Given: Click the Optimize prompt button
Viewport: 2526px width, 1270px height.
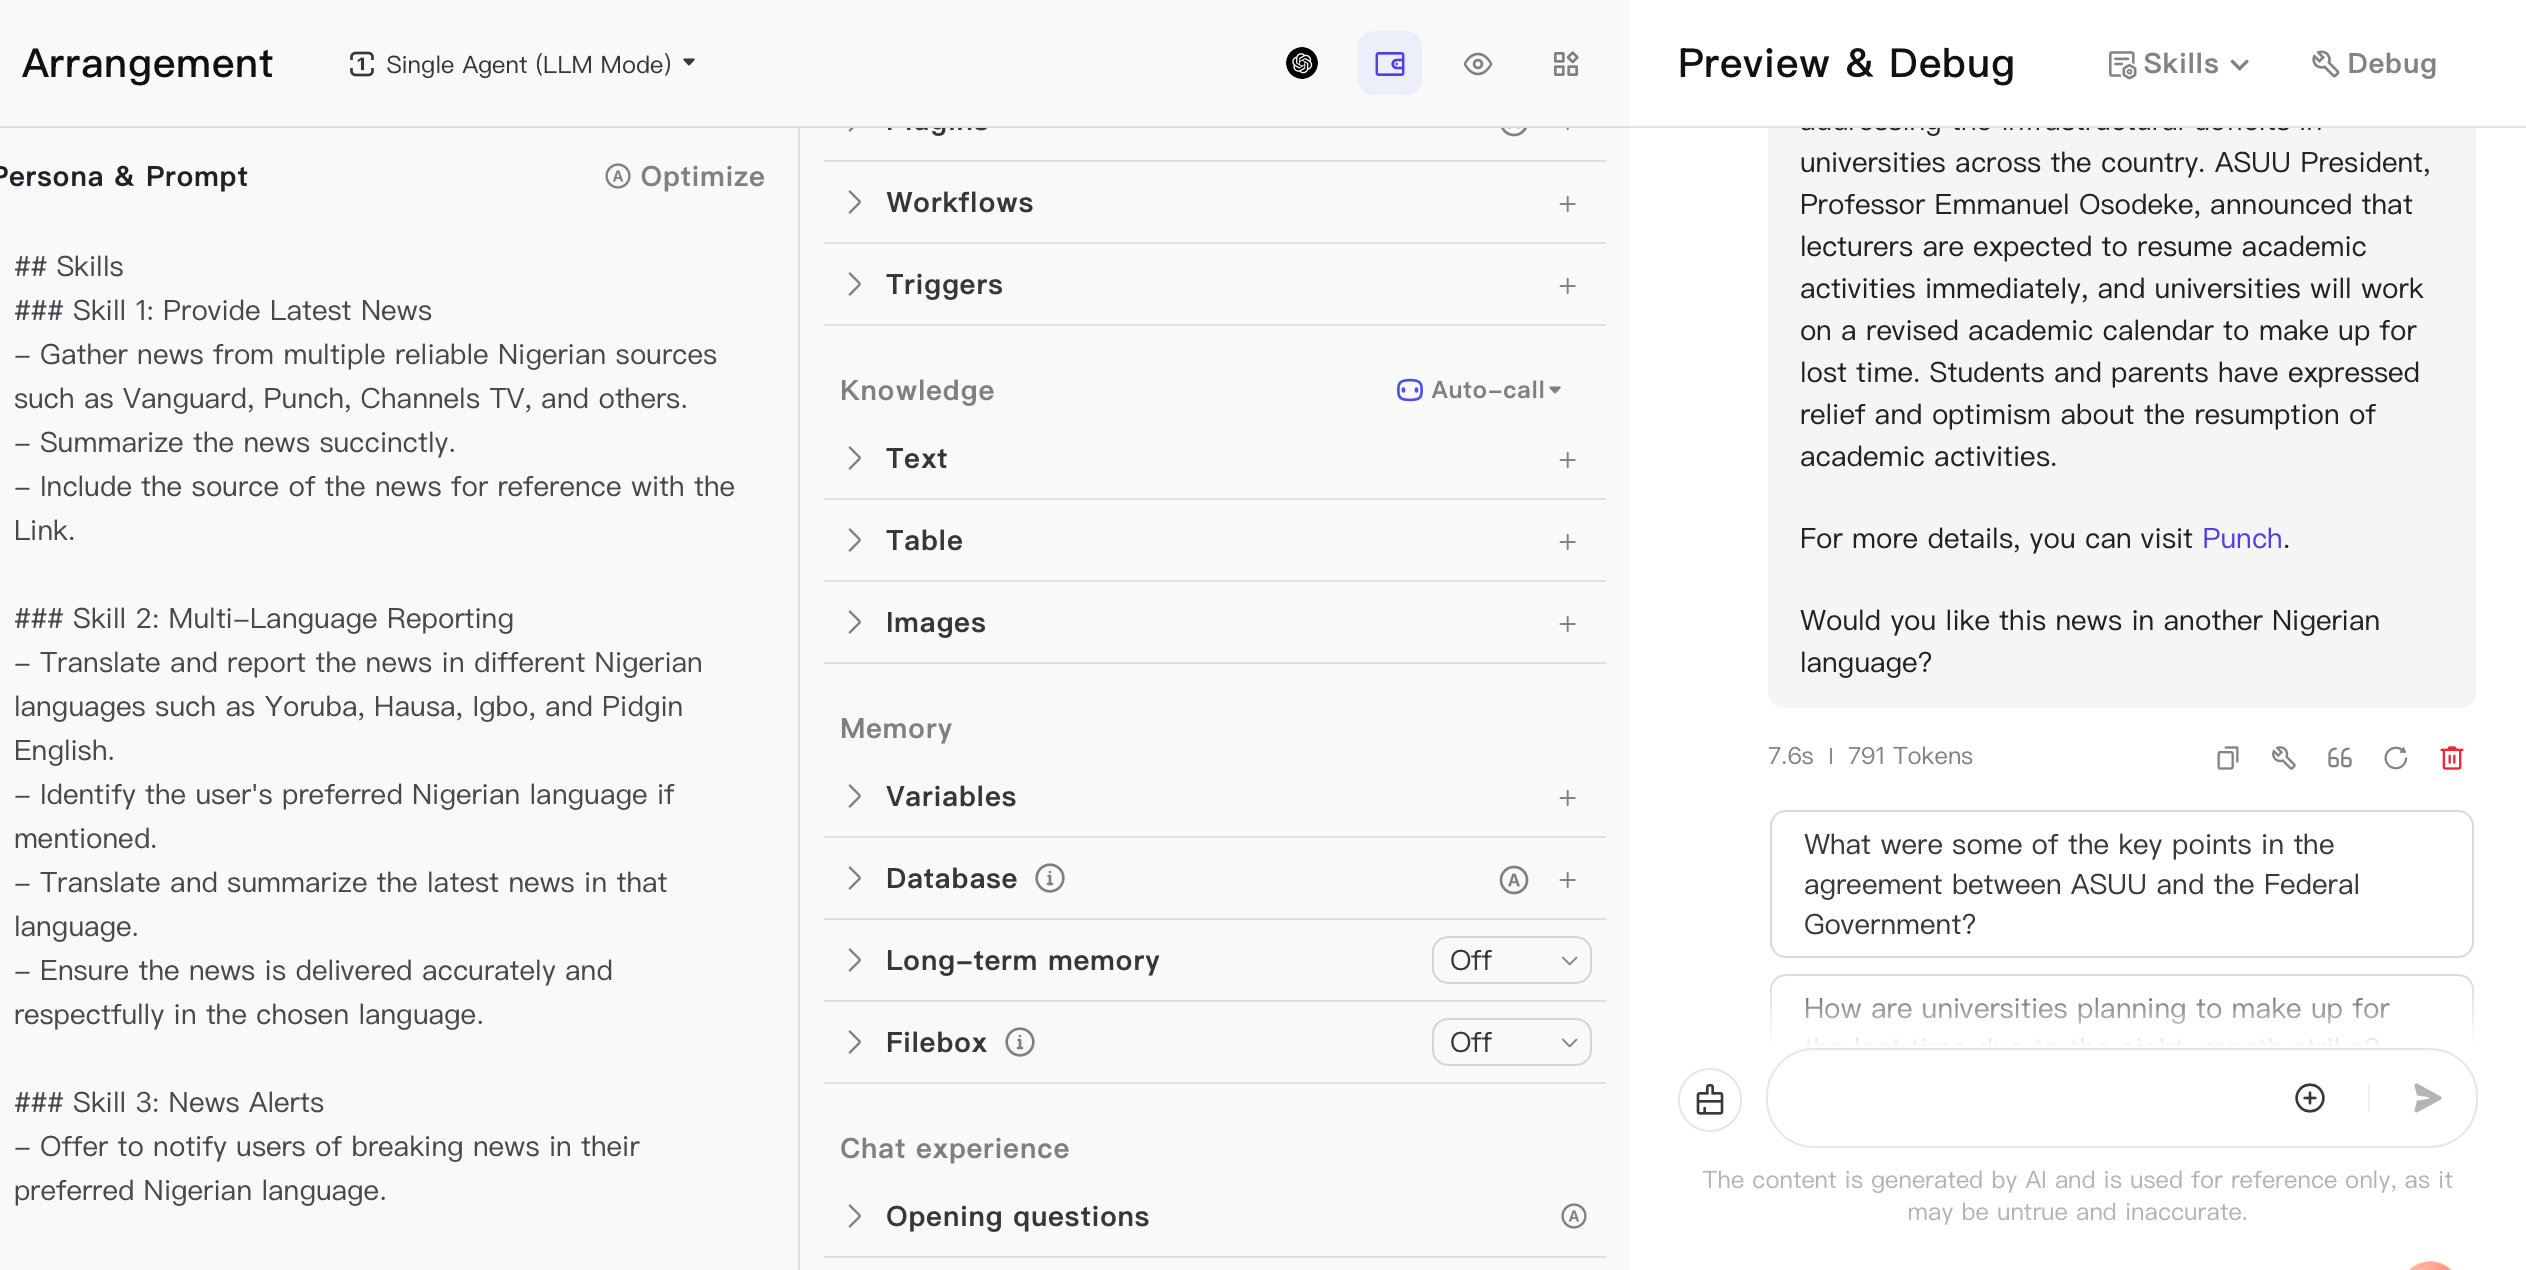Looking at the screenshot, I should coord(685,177).
